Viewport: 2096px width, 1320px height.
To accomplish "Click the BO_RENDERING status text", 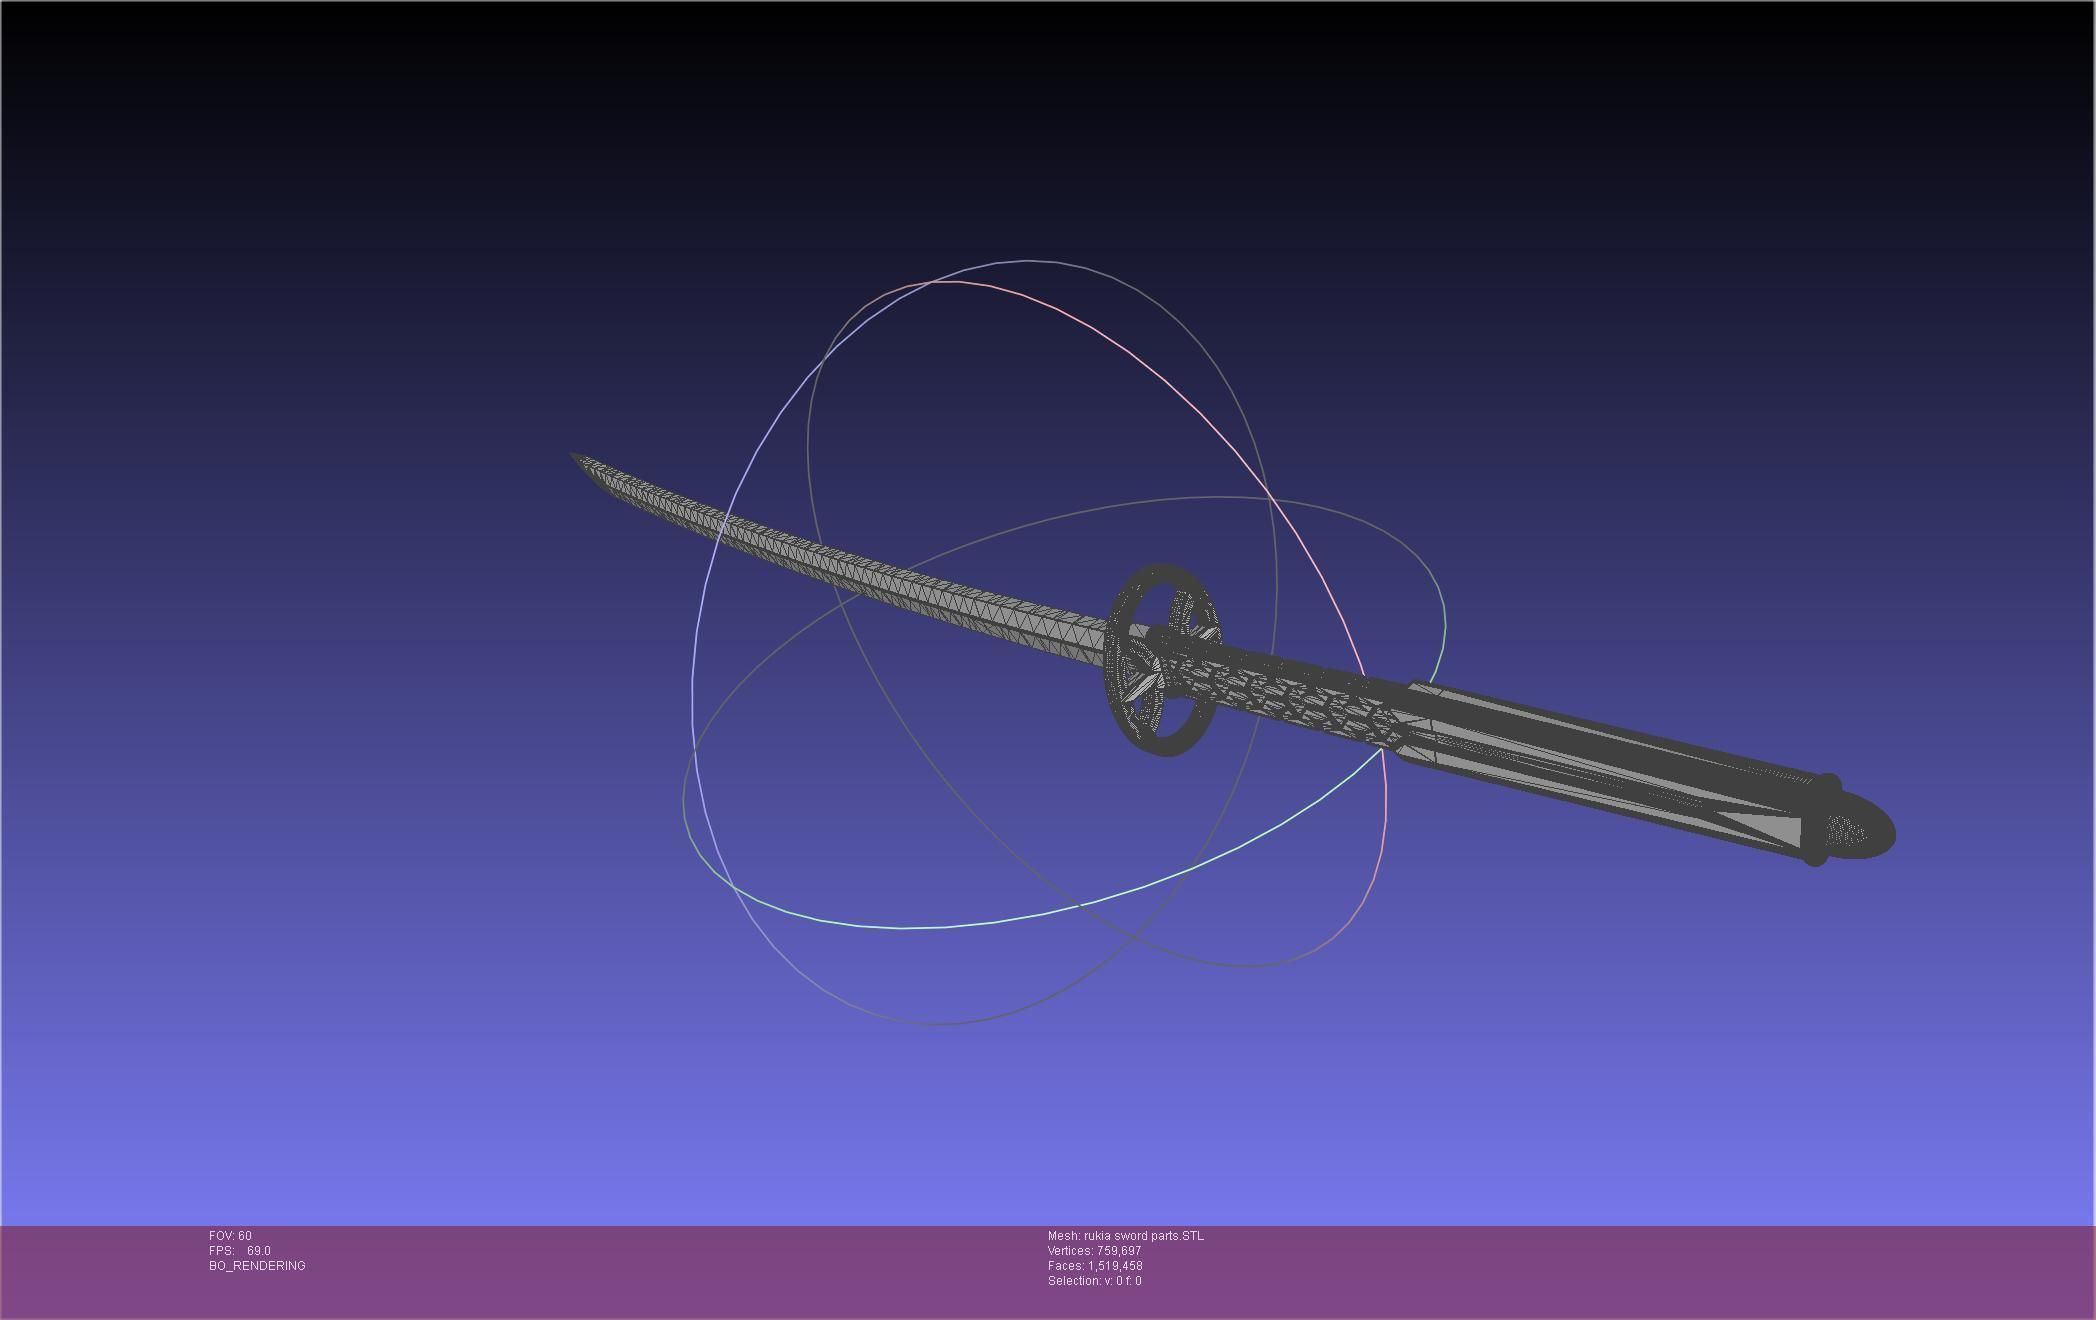I will coord(257,1266).
